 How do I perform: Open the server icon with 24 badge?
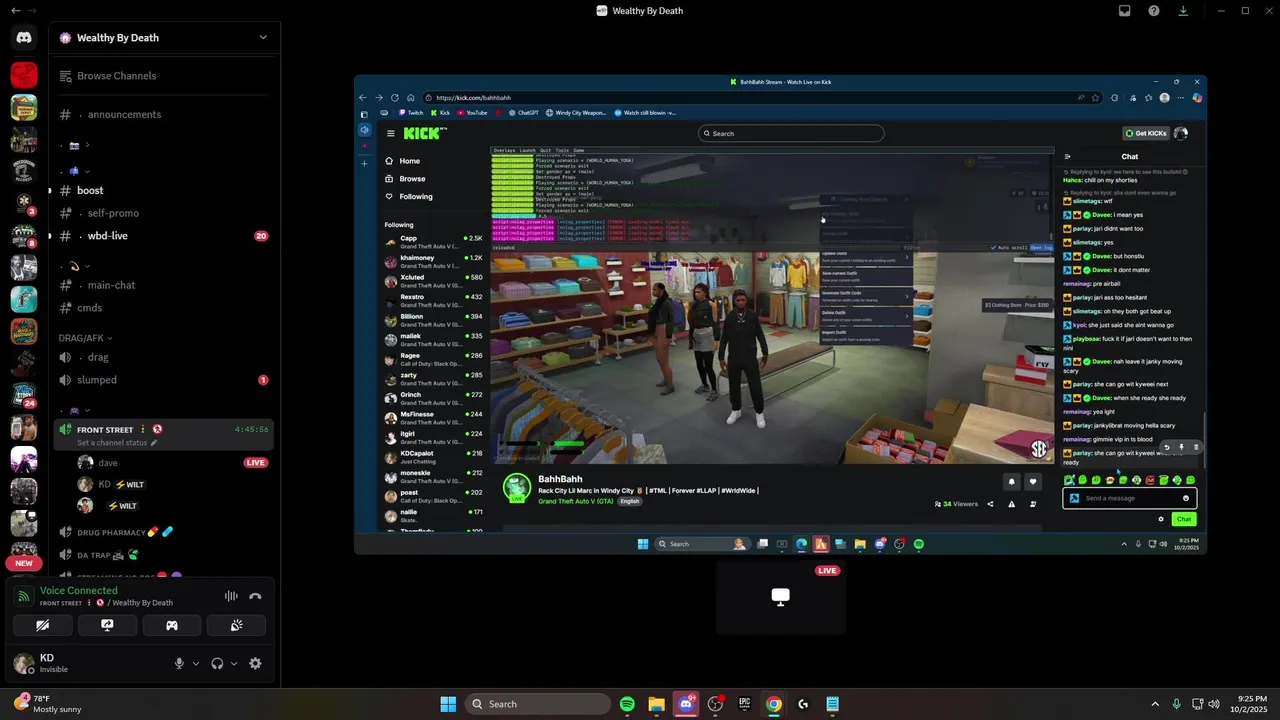(x=24, y=395)
